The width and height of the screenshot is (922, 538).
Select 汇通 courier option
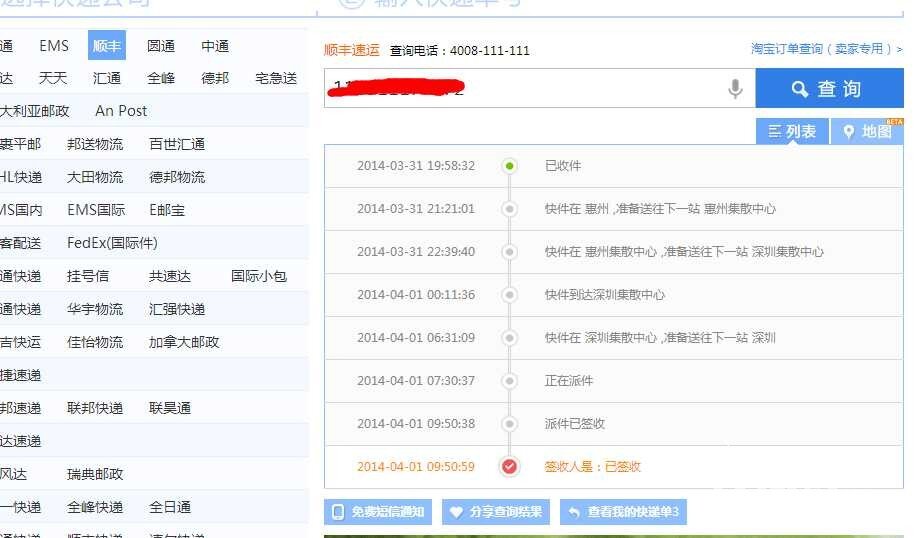click(x=107, y=78)
